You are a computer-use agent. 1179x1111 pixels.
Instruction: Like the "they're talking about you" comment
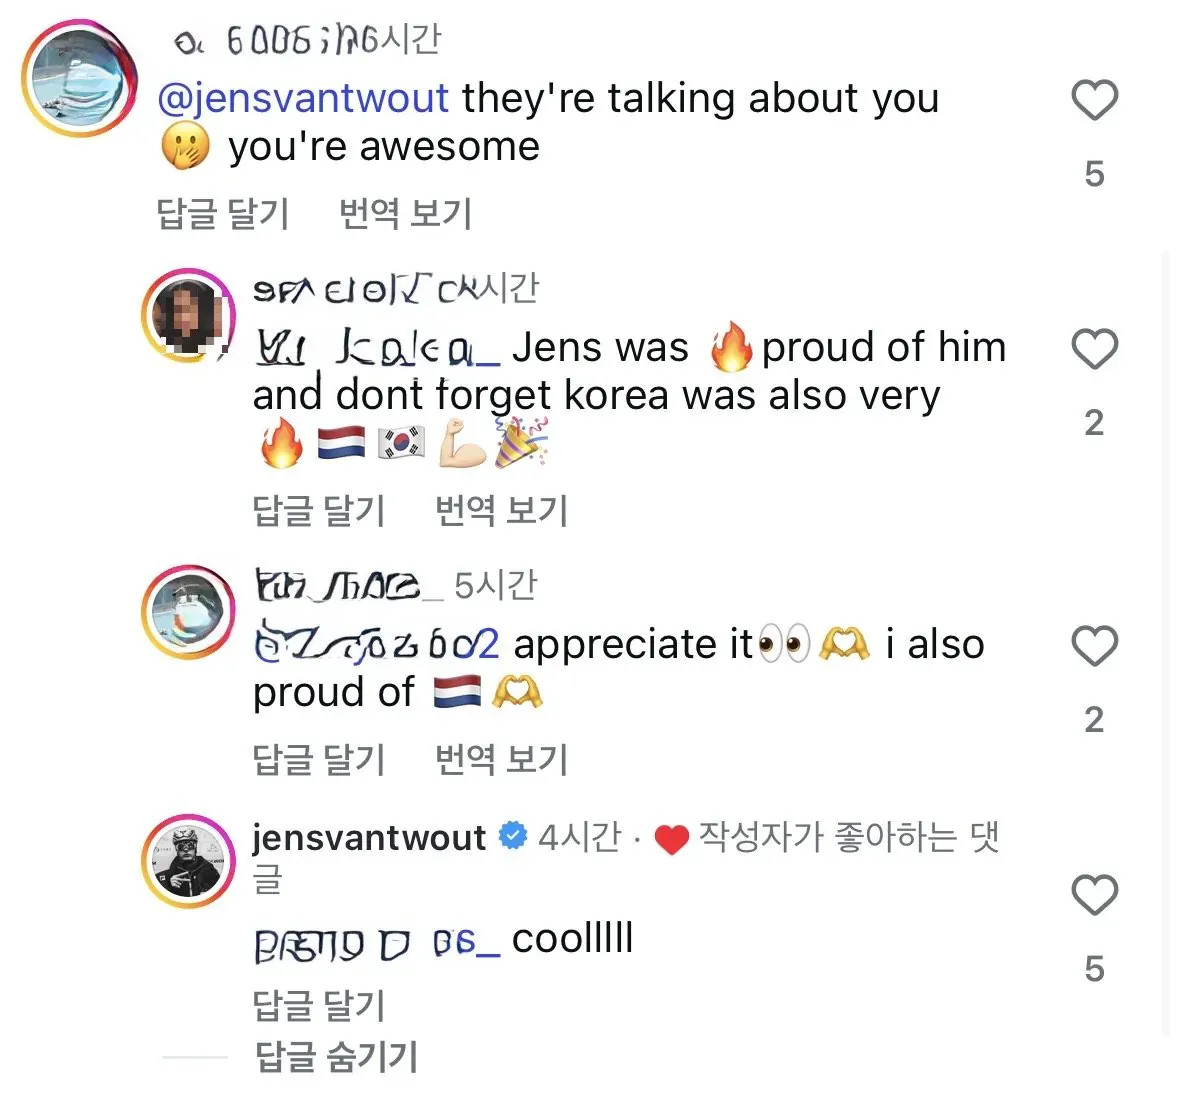(x=1094, y=101)
